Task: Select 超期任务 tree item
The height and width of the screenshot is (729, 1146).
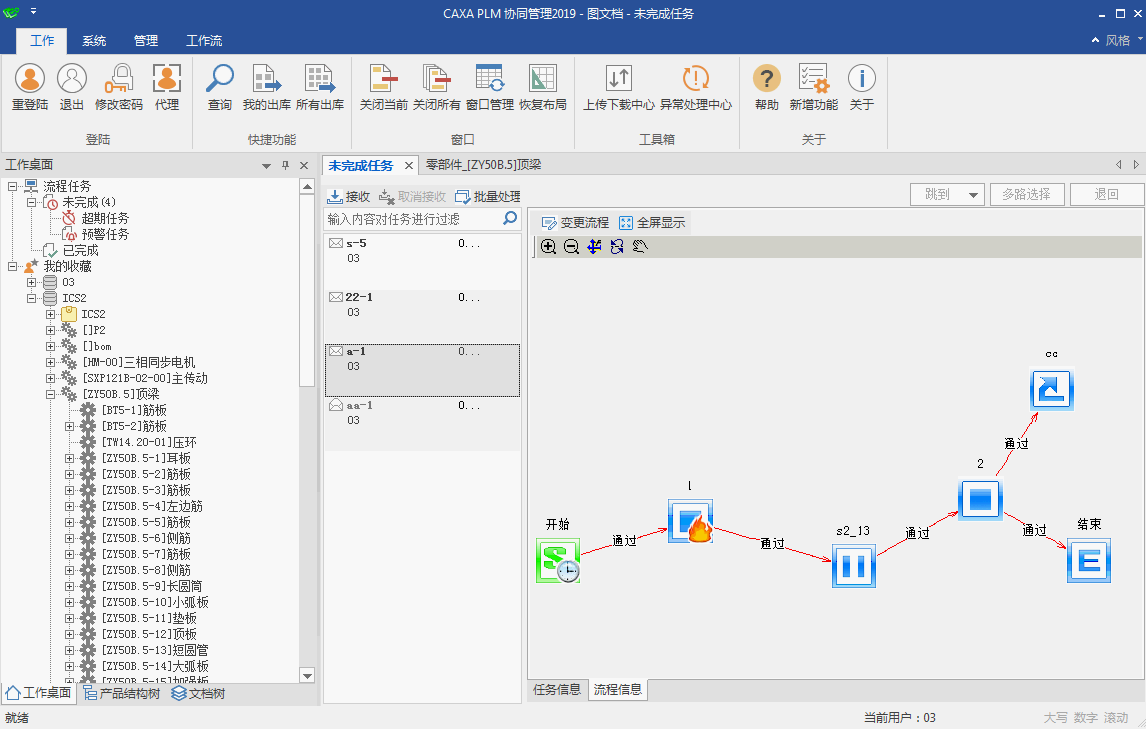Action: pyautogui.click(x=105, y=219)
